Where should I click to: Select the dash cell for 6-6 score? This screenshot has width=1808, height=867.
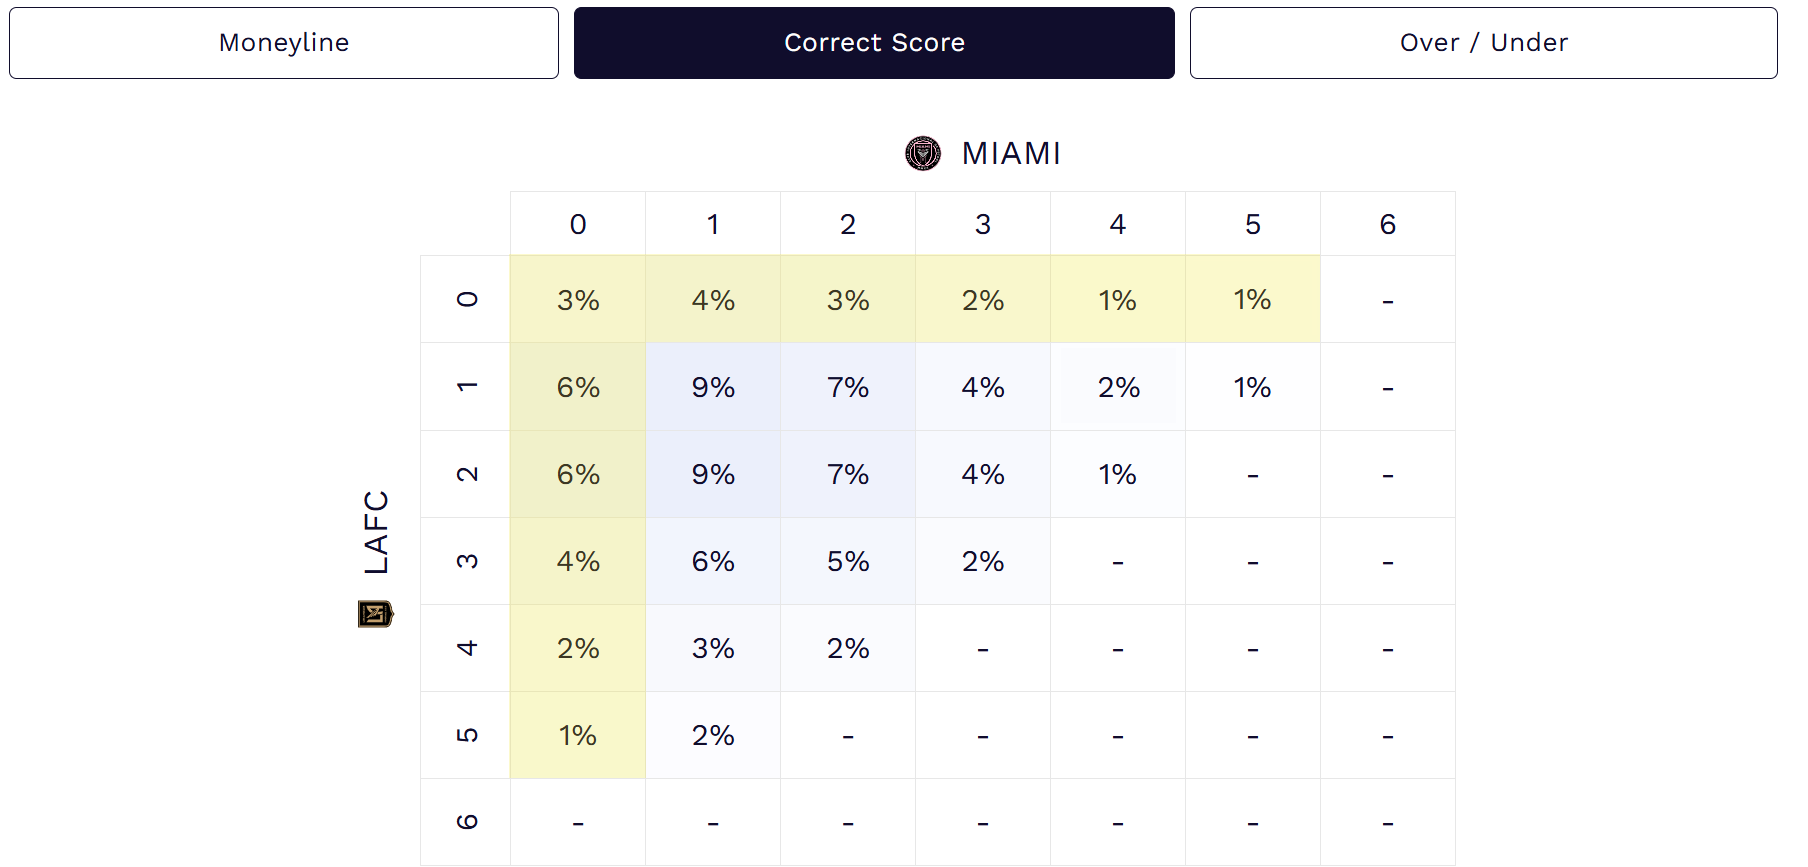[1387, 821]
